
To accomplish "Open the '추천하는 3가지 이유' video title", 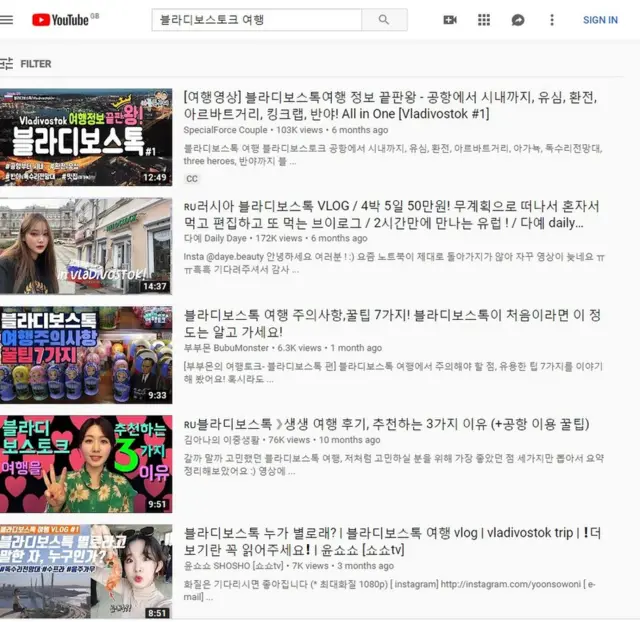I will [387, 424].
